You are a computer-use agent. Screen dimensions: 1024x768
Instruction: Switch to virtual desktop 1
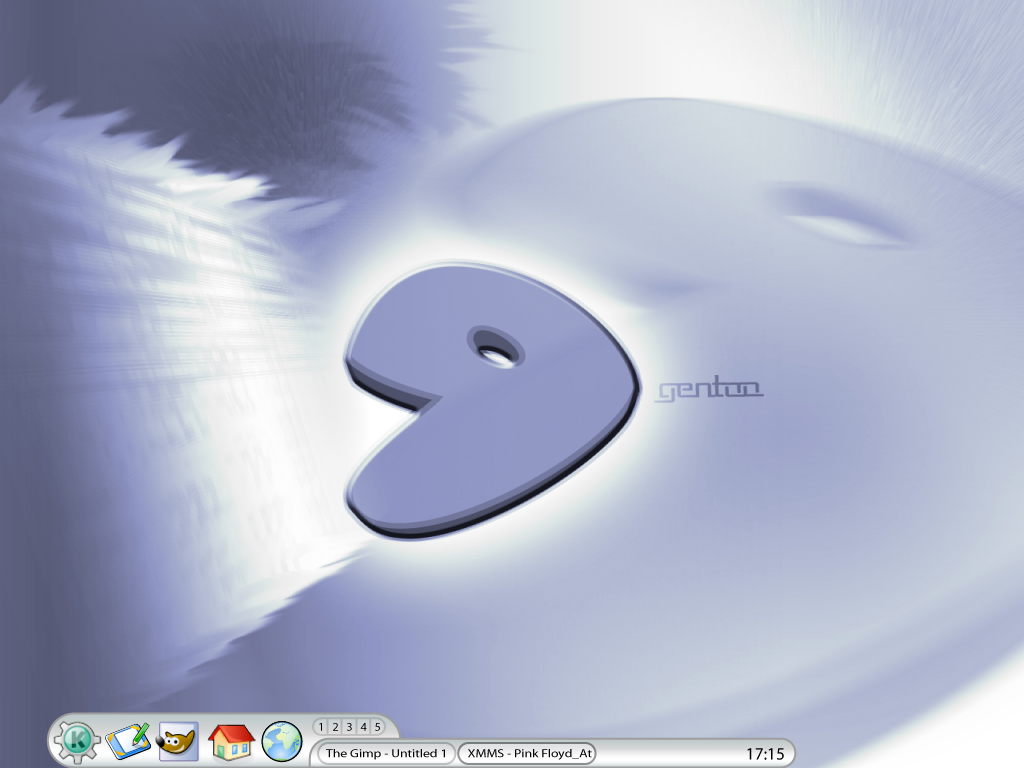(x=321, y=727)
